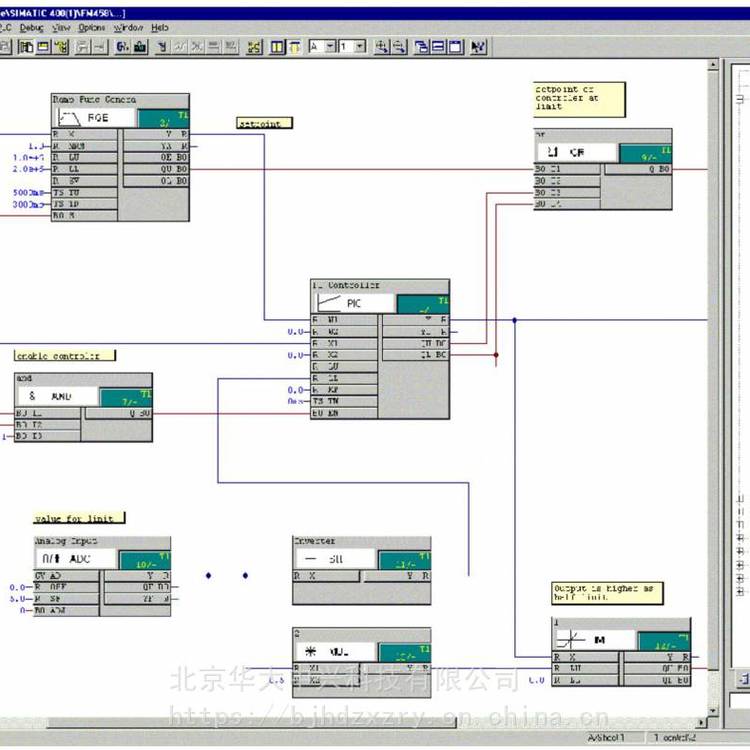Click the download to CPU toolbar icon
Viewport: 750px width, 750px height.
(x=140, y=46)
